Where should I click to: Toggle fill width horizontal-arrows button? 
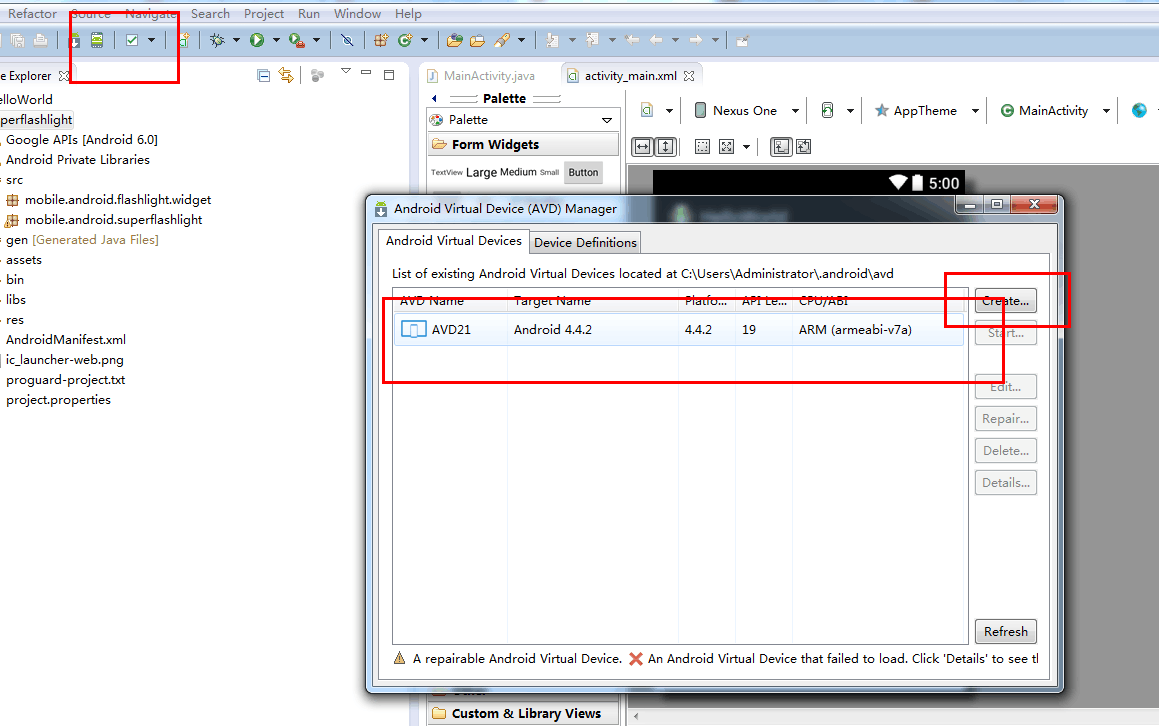tap(642, 146)
